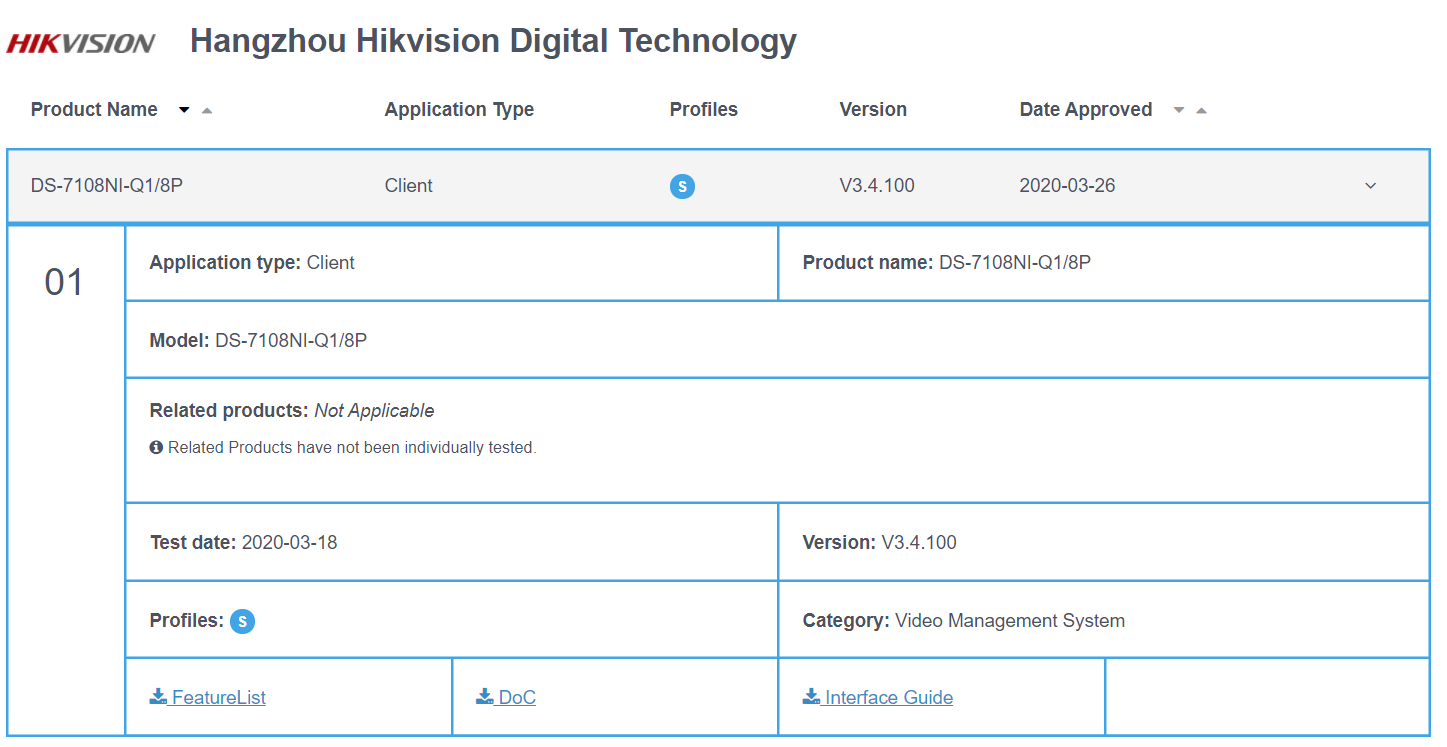
Task: Click Test date: 2020-03-18
Action: (244, 543)
